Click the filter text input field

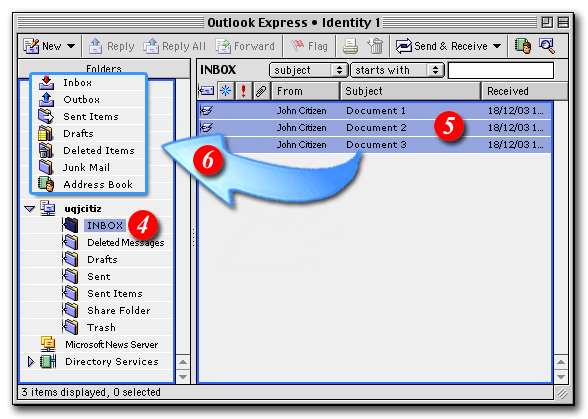tap(501, 70)
